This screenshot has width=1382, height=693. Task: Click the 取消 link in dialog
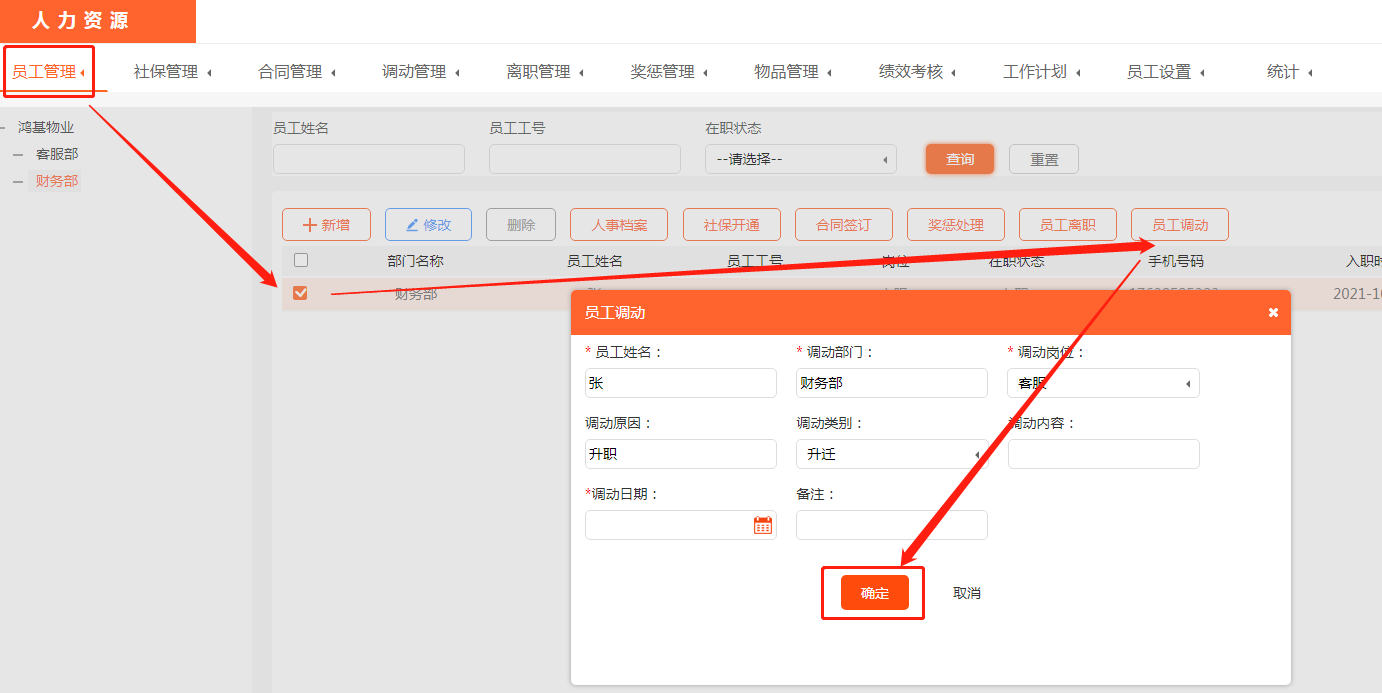point(967,593)
